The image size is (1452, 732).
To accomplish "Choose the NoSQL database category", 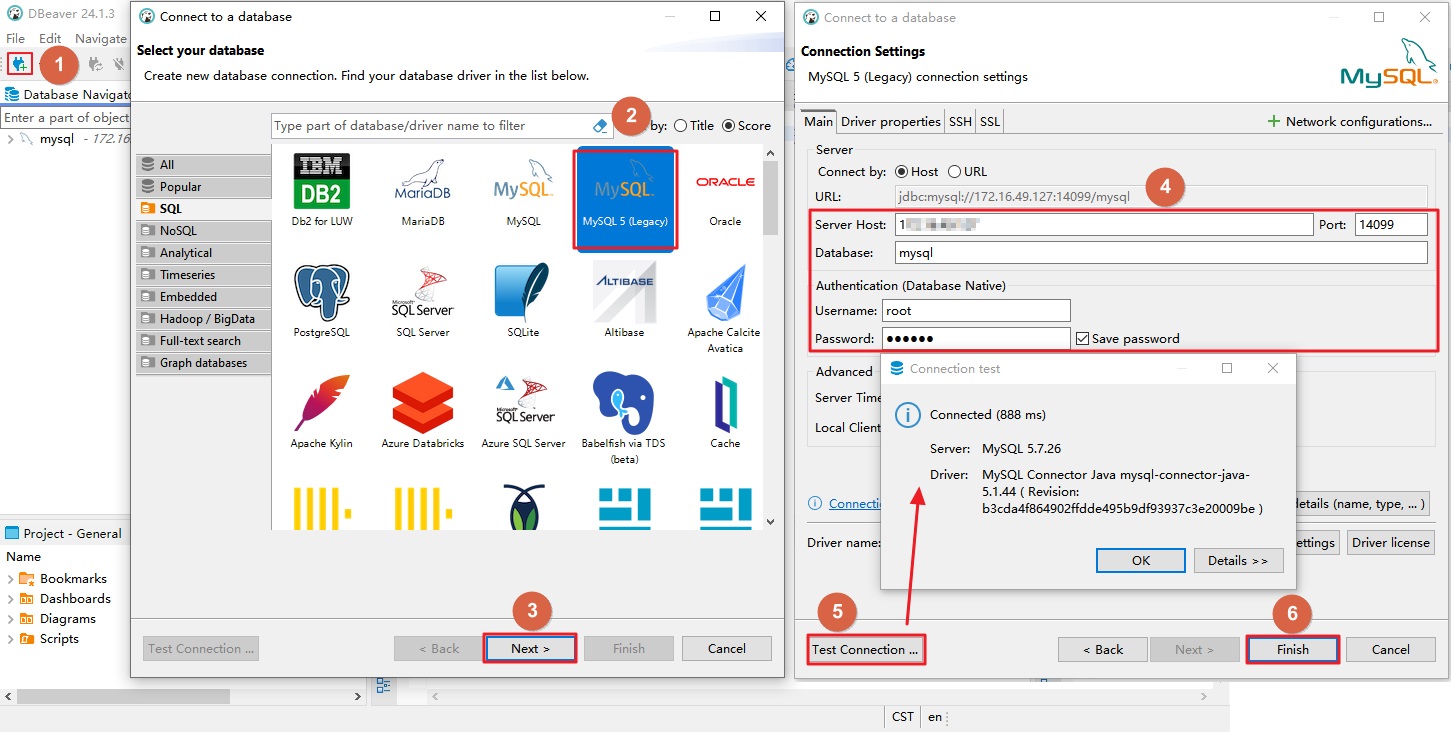I will click(x=204, y=230).
